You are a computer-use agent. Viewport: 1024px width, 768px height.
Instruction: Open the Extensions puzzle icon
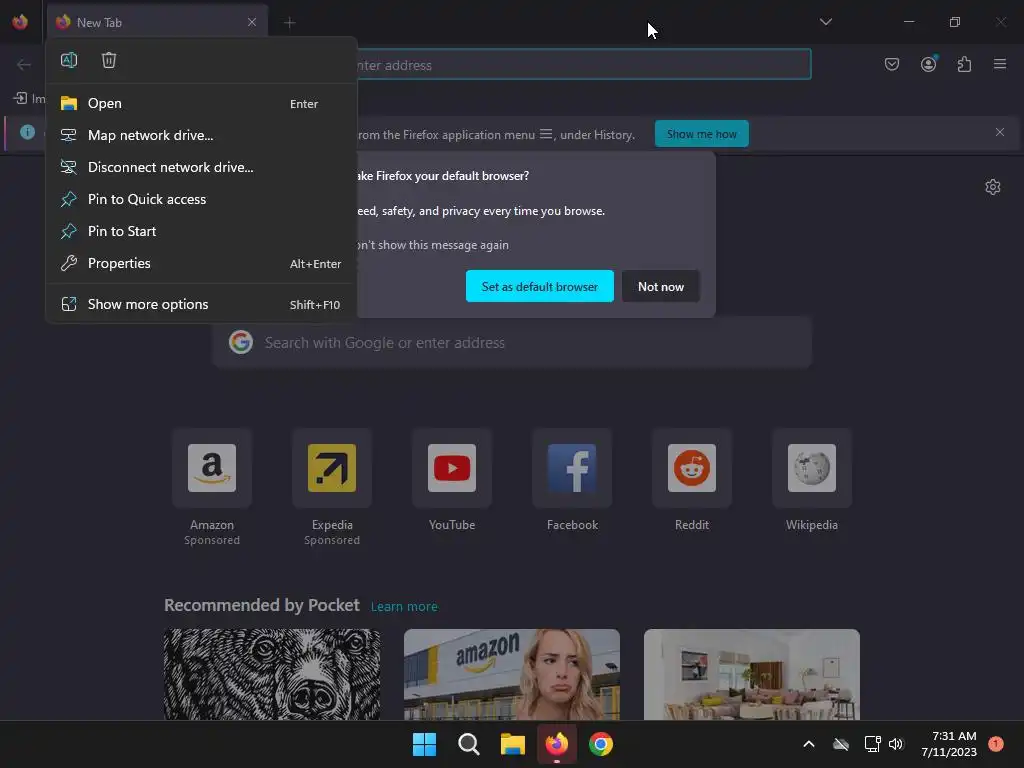click(x=964, y=64)
